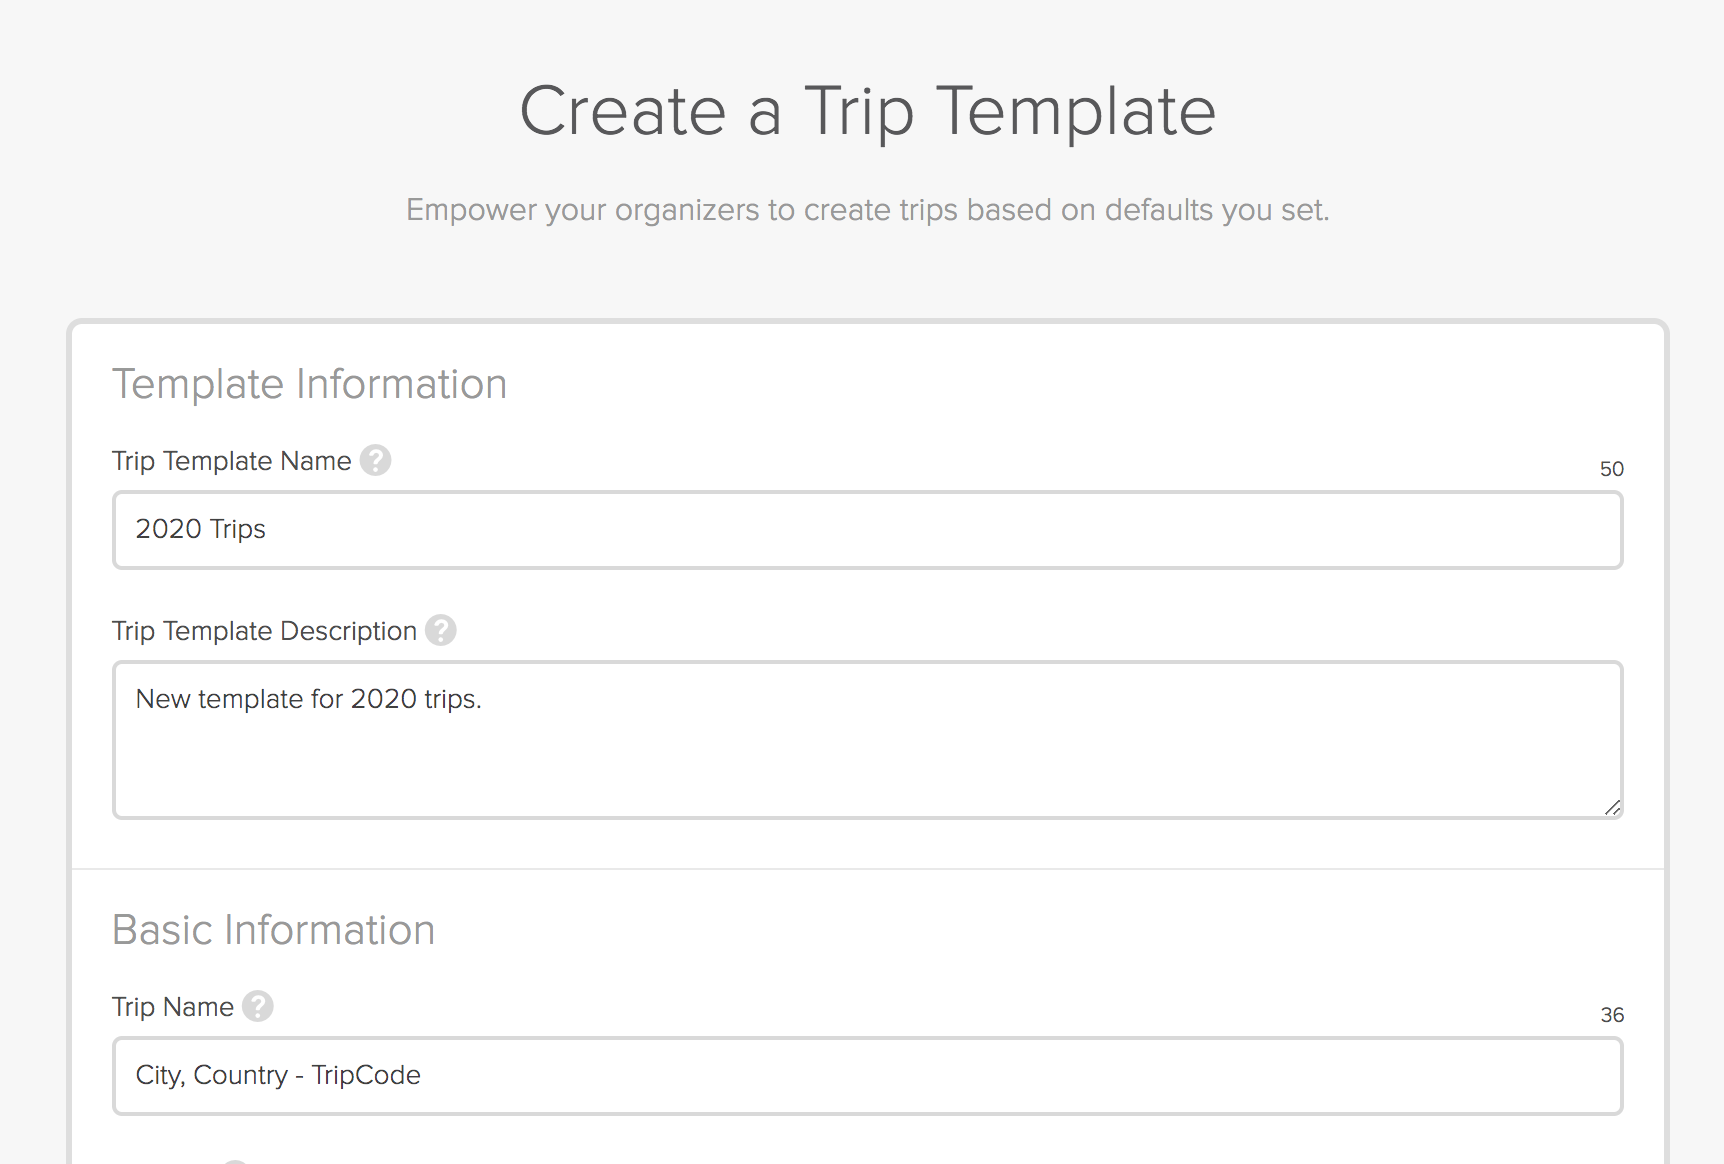Click the 'Trip Template Name' label
This screenshot has height=1164, width=1724.
pos(232,461)
